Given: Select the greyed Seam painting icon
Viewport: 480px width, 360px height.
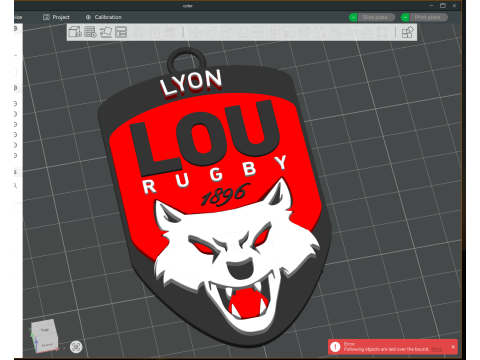Looking at the screenshot, I should [x=304, y=32].
